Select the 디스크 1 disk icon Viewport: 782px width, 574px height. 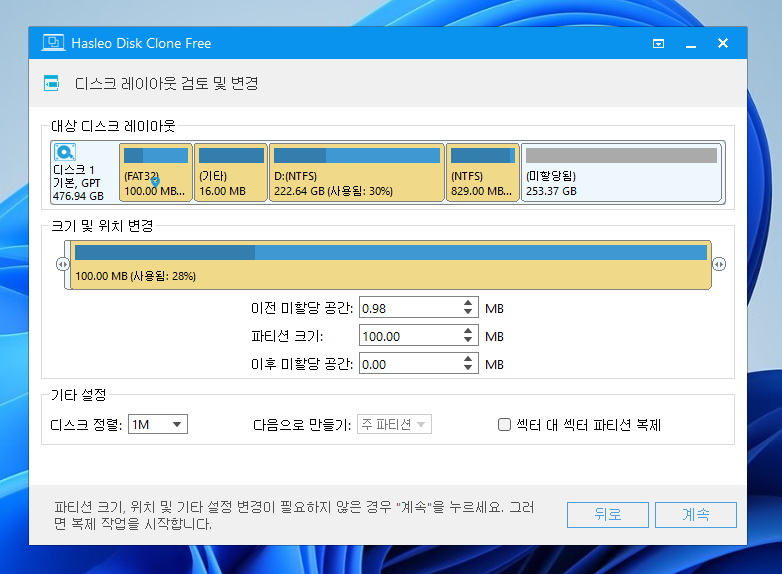click(65, 152)
